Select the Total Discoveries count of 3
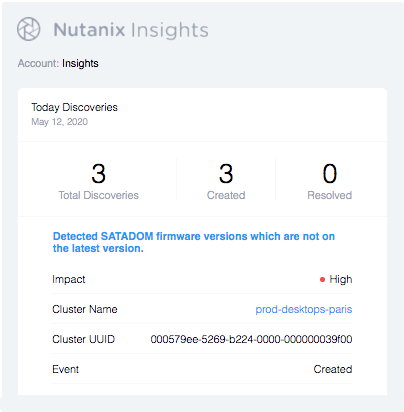 [99, 174]
